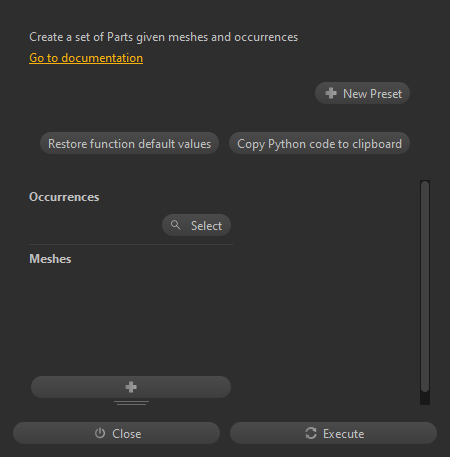Click the power icon on Close
The width and height of the screenshot is (450, 457).
[x=100, y=433]
